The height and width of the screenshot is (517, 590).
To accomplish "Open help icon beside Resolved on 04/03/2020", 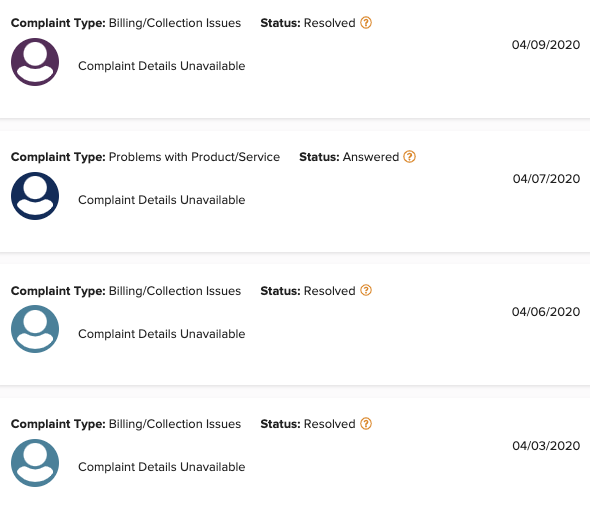I will point(366,424).
